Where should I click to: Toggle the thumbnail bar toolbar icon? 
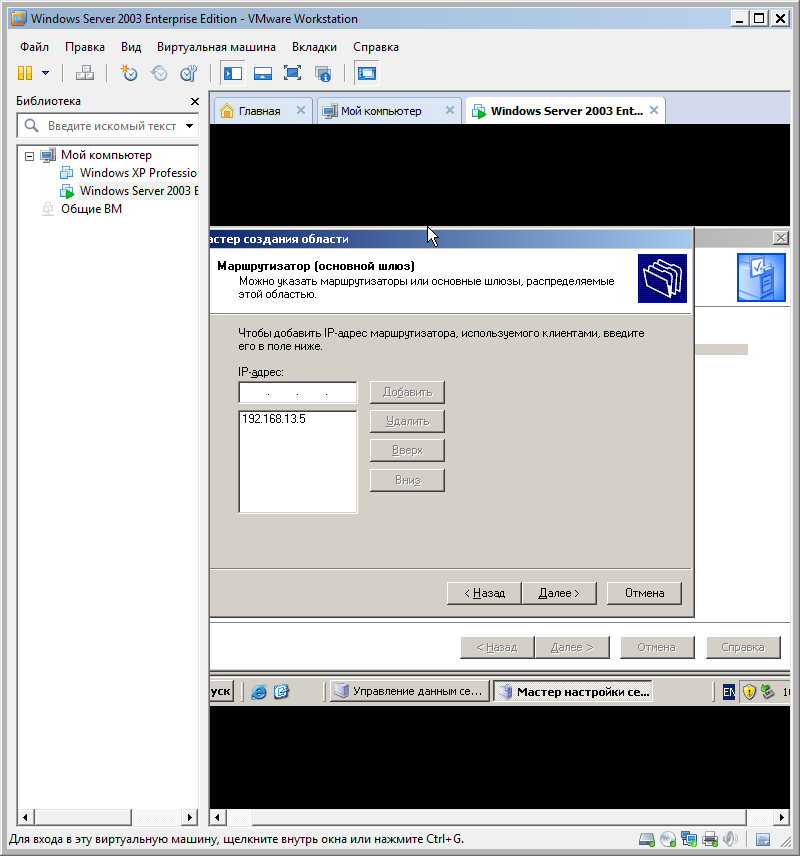pos(263,73)
